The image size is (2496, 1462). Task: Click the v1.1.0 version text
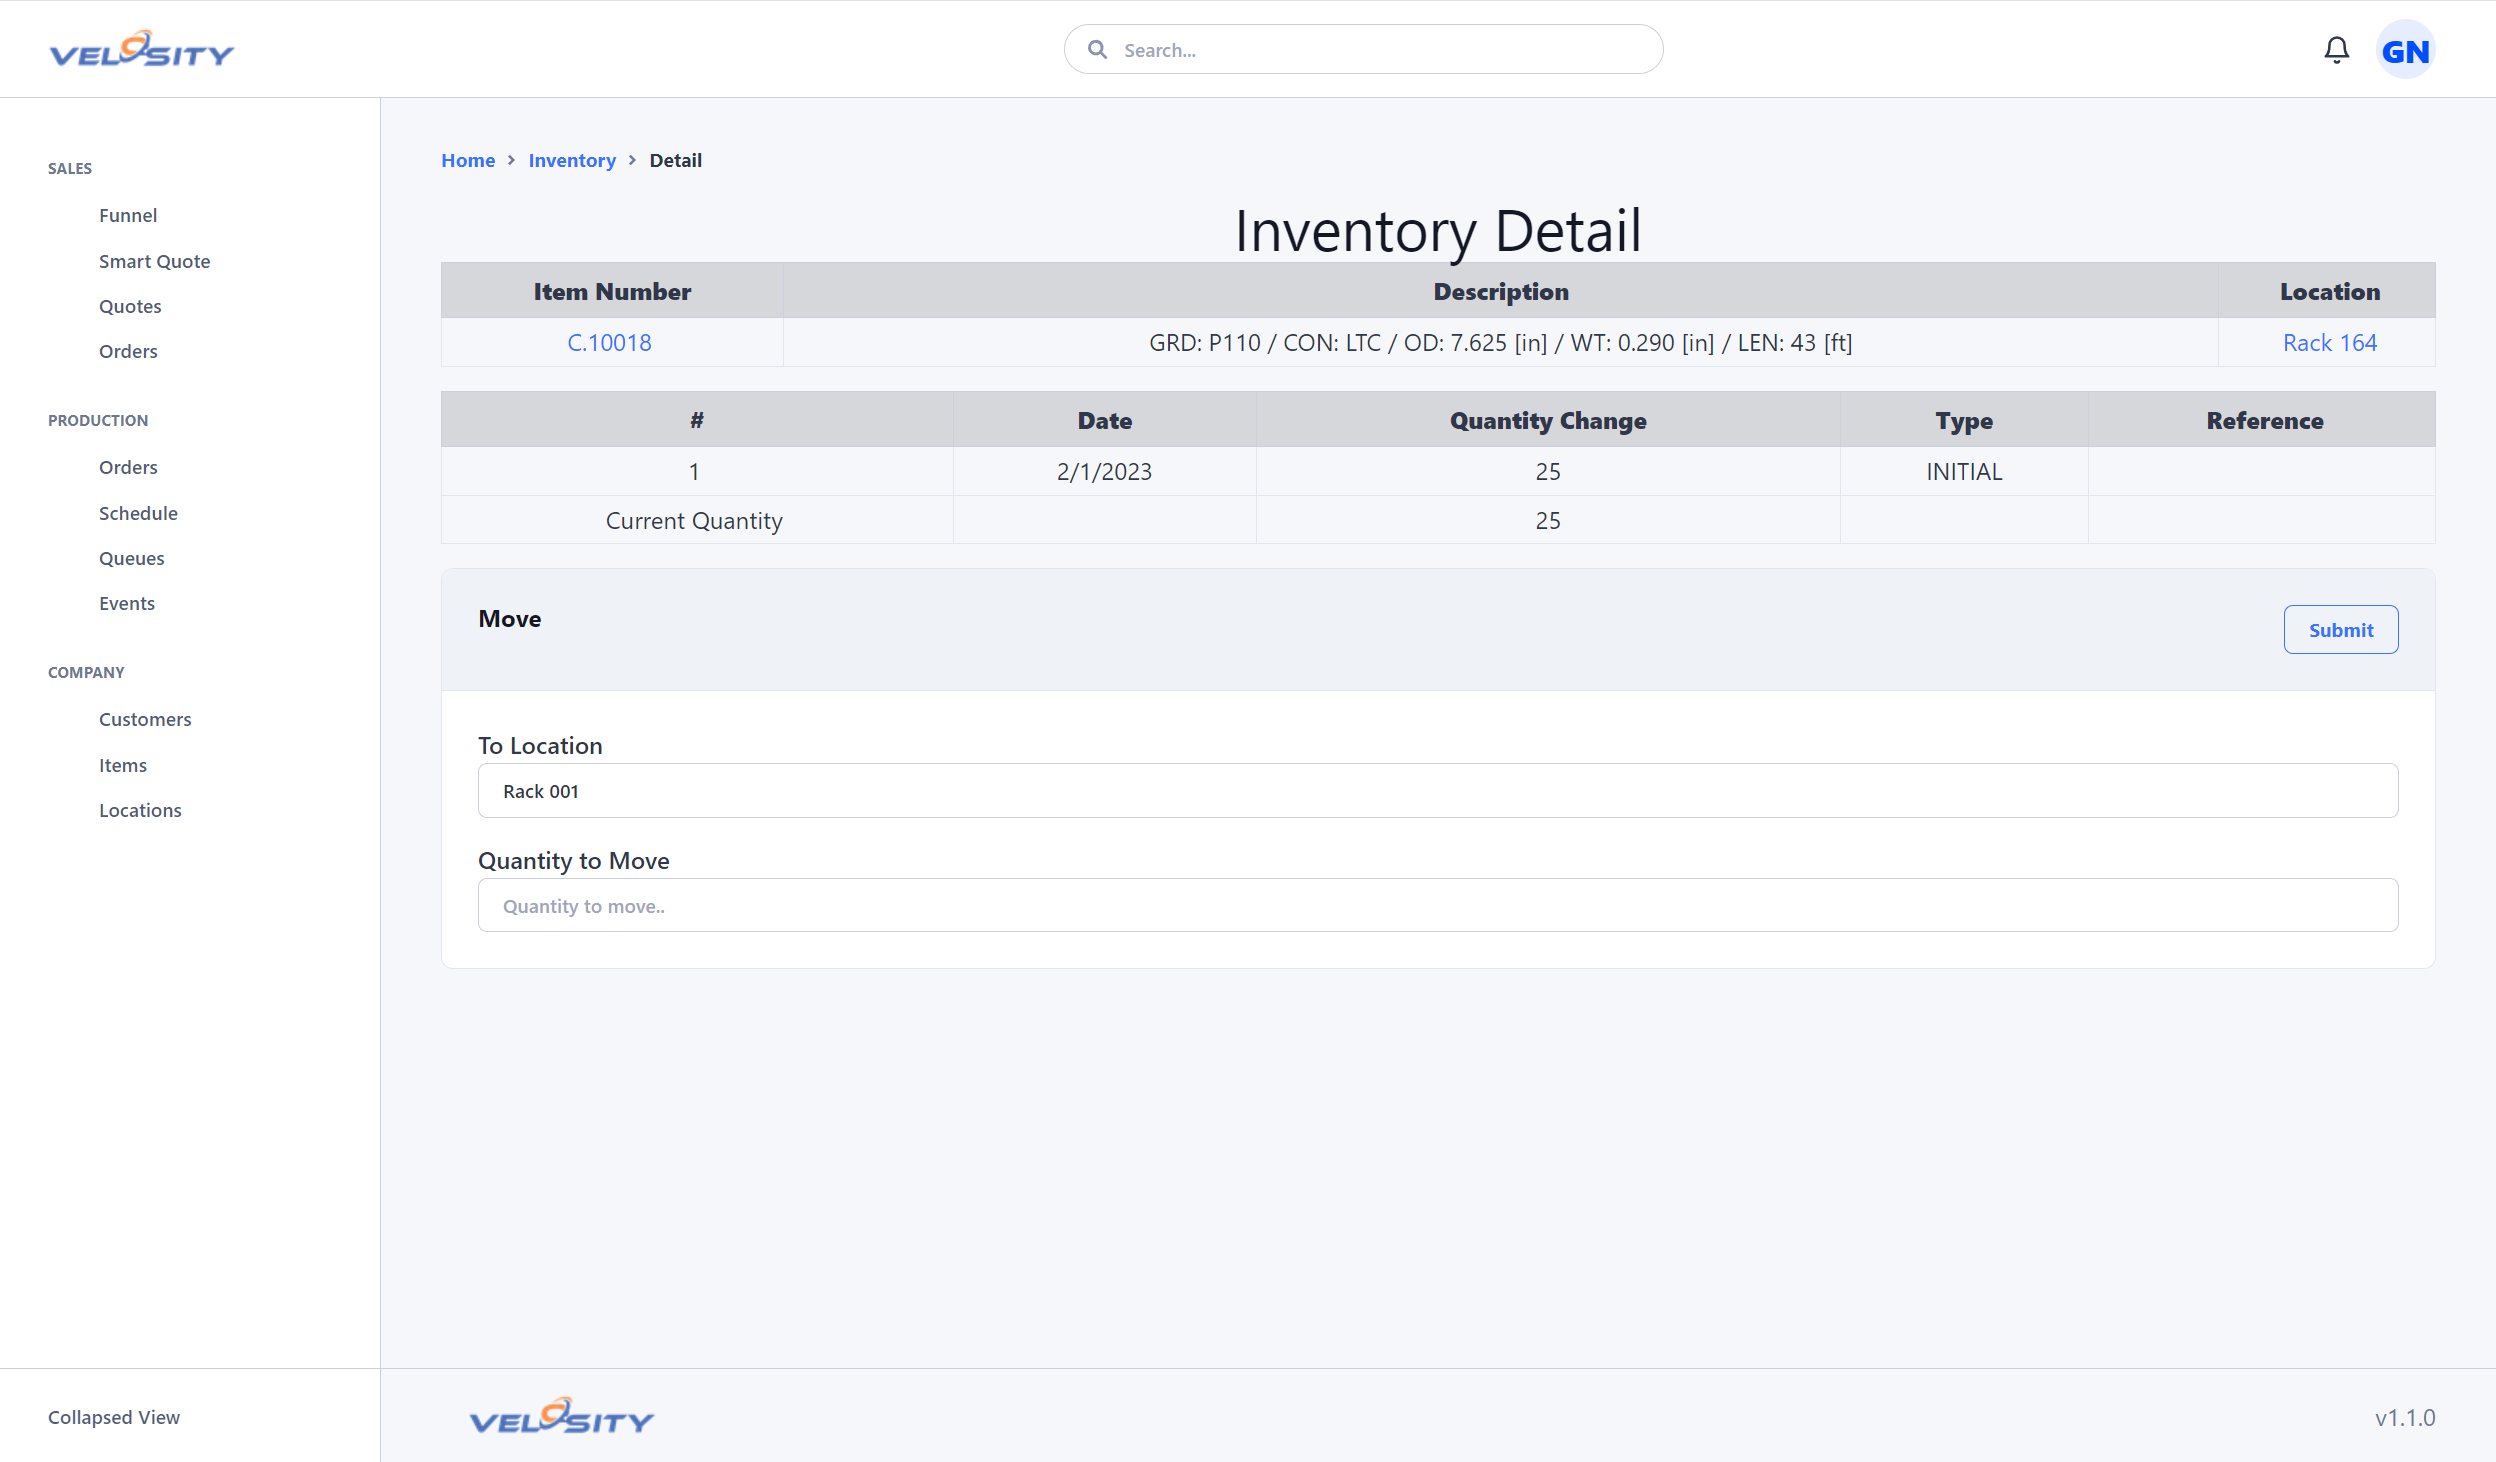[x=2405, y=1417]
